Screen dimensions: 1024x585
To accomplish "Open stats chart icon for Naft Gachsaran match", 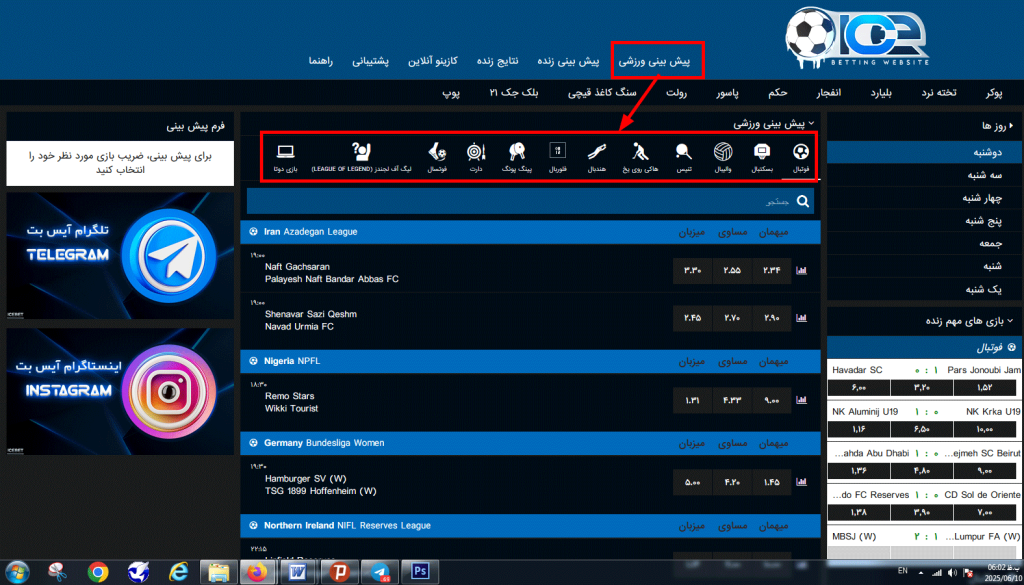I will 800,270.
